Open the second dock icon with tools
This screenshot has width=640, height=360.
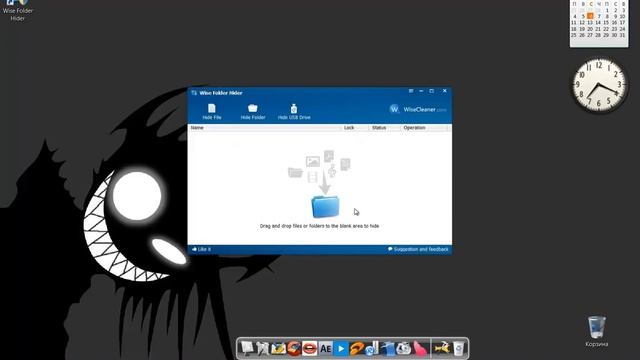click(x=263, y=348)
